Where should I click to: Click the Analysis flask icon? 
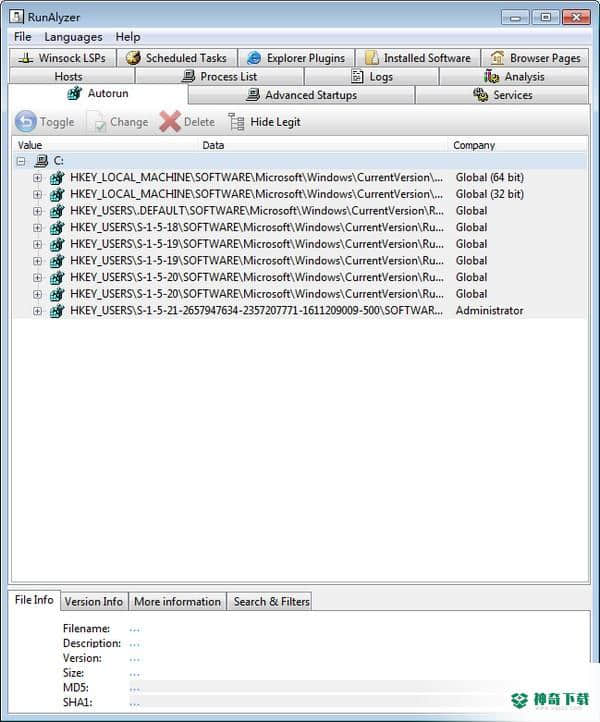(491, 76)
